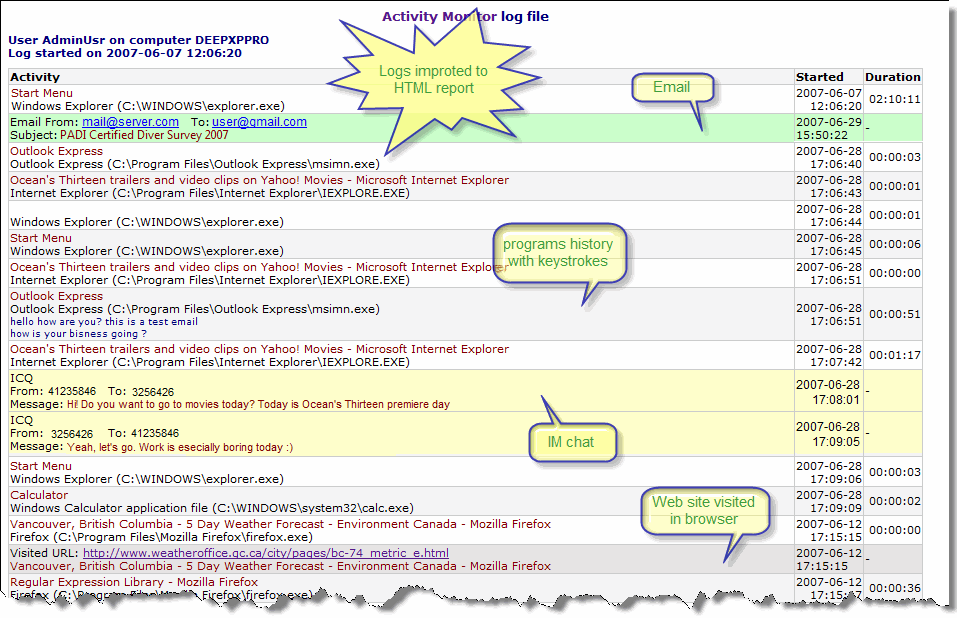Image resolution: width=957 pixels, height=618 pixels.
Task: Click the duration value 02:10:11
Action: click(894, 99)
